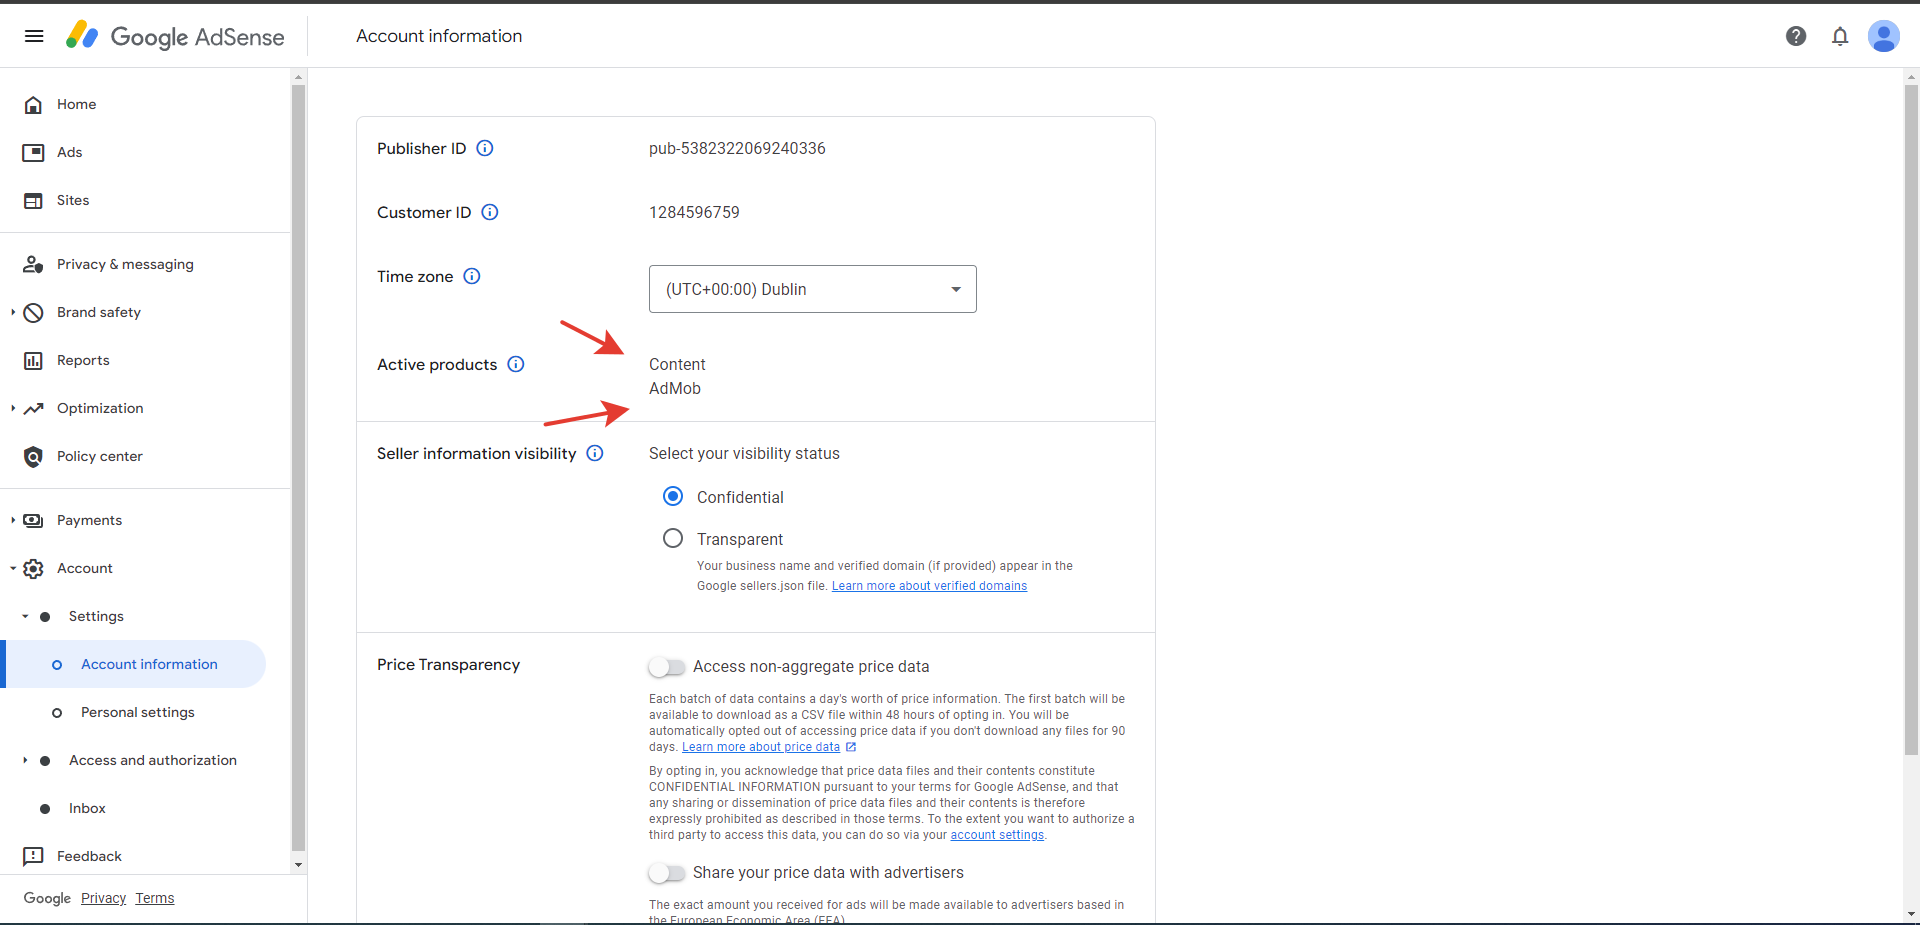Image resolution: width=1920 pixels, height=925 pixels.
Task: Open the Time zone dropdown
Action: pyautogui.click(x=813, y=289)
